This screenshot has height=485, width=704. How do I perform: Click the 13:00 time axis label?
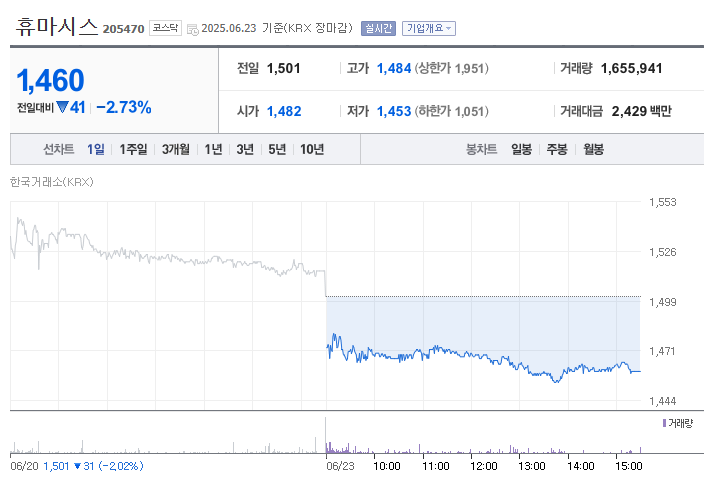pos(532,466)
